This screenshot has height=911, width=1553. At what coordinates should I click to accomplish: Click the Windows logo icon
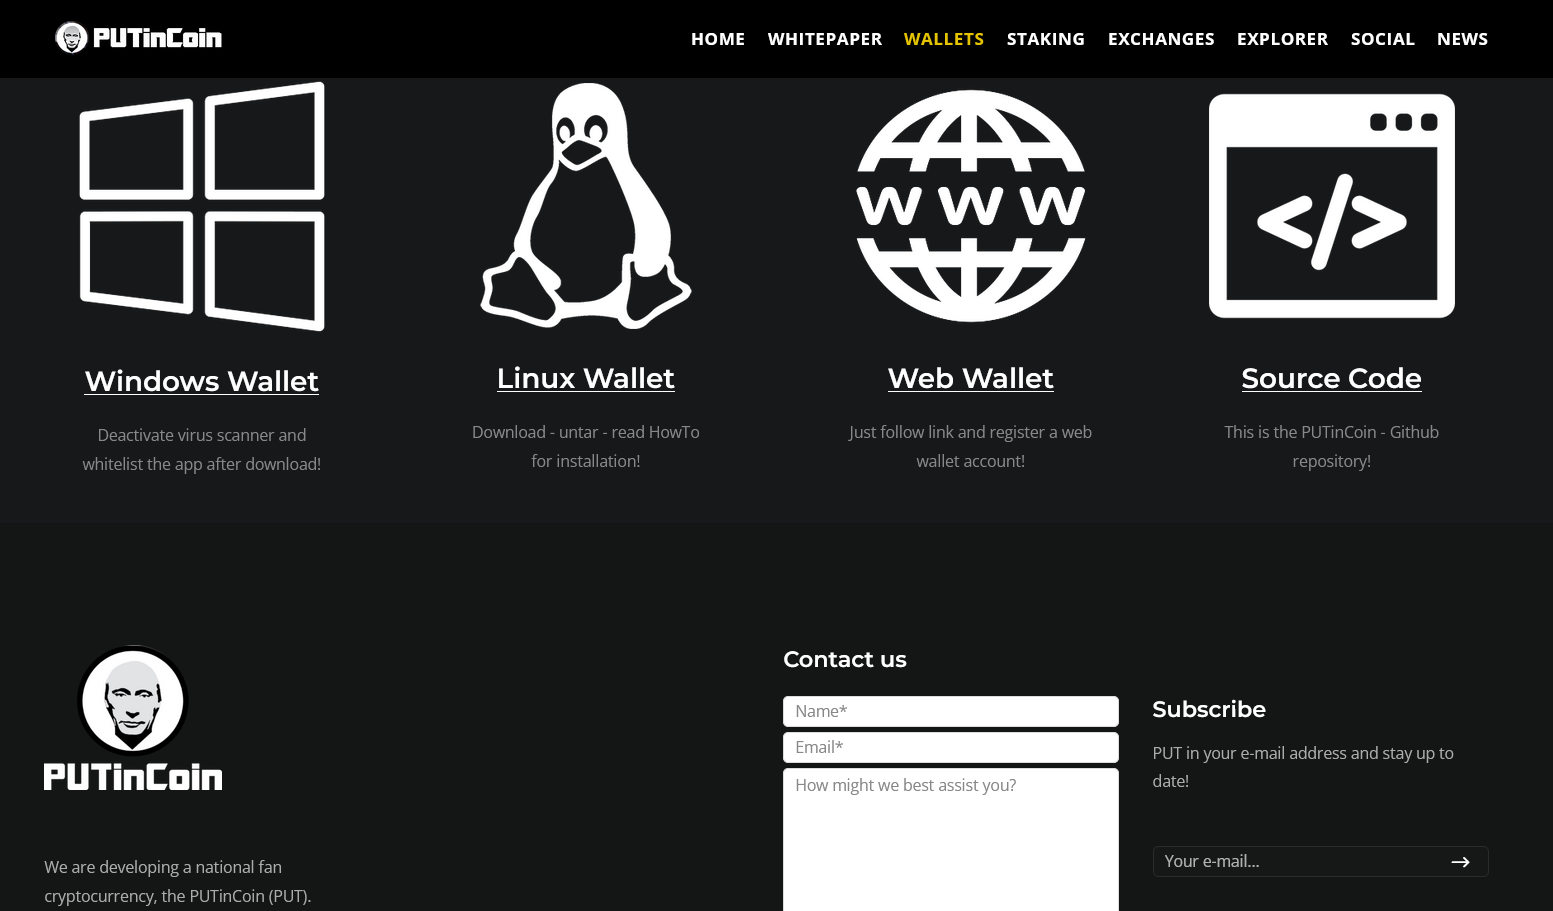202,206
